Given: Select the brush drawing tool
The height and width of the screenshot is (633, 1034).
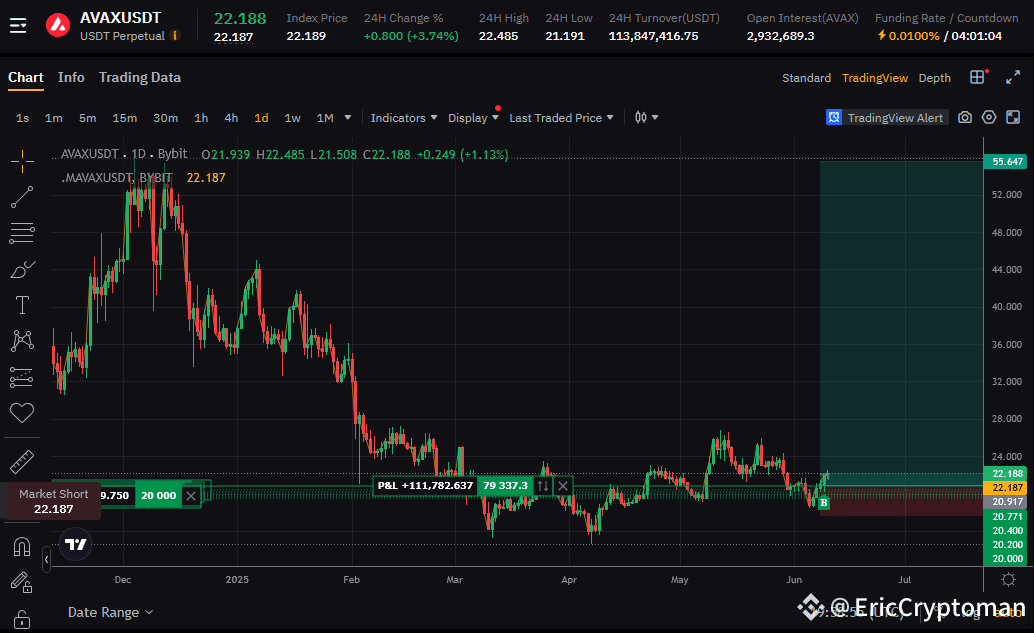Looking at the screenshot, I should click(x=22, y=269).
